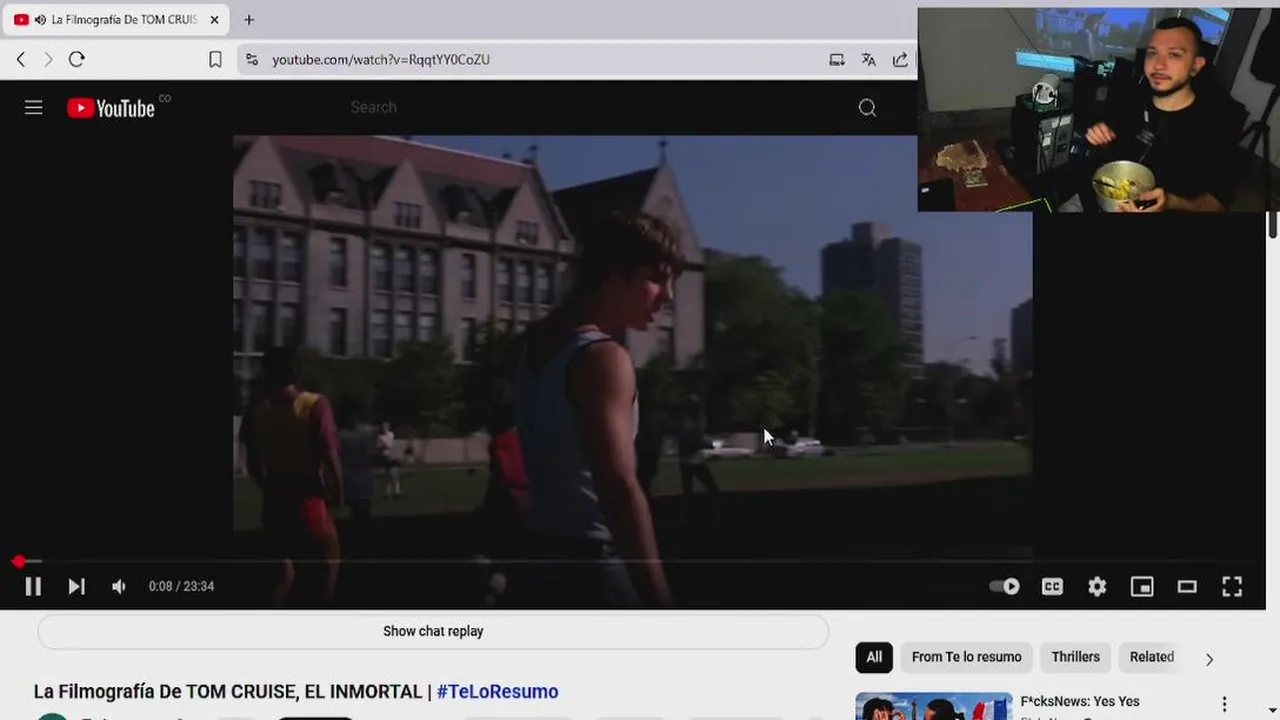
Task: Pause the video with the pause button
Action: click(33, 587)
